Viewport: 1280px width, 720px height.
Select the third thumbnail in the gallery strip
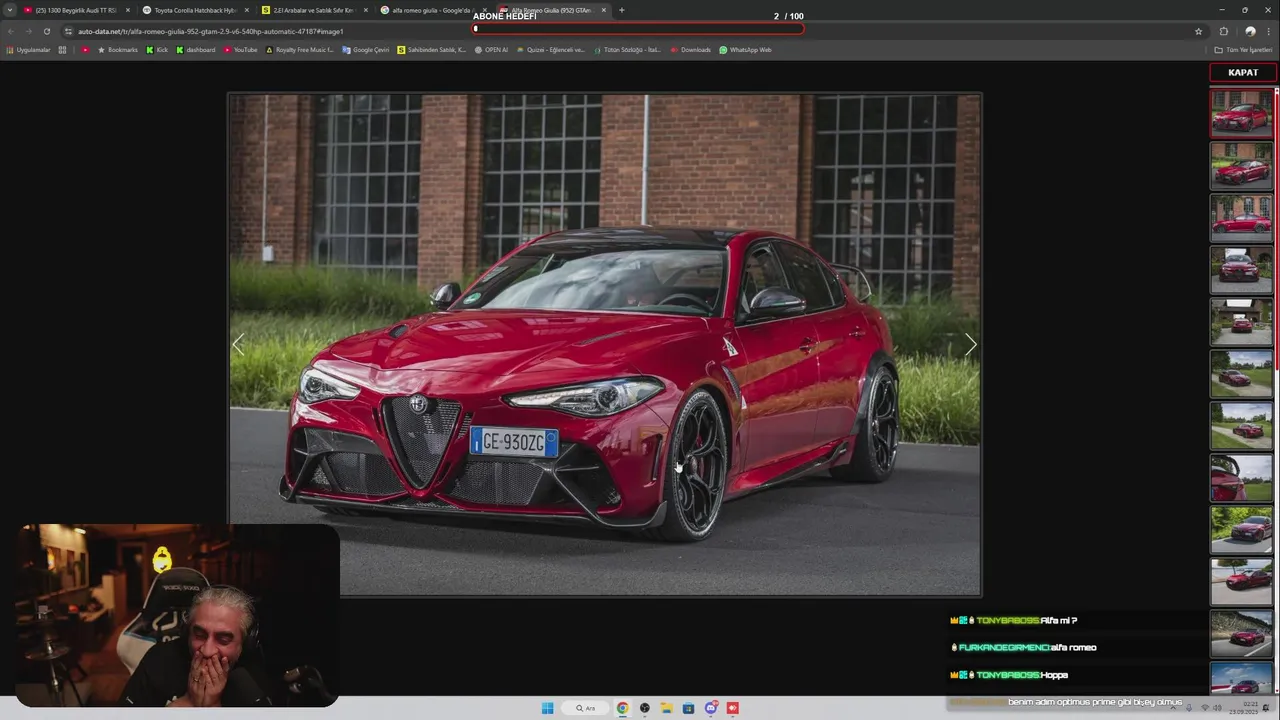(1241, 217)
